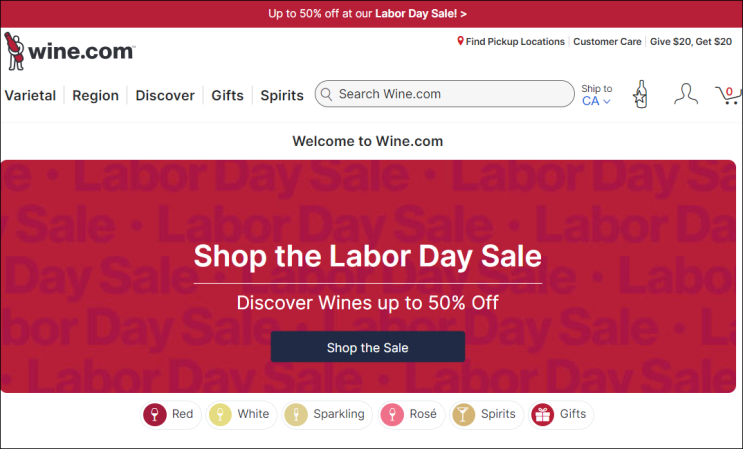Open the user account icon
743x449 pixels.
685,95
